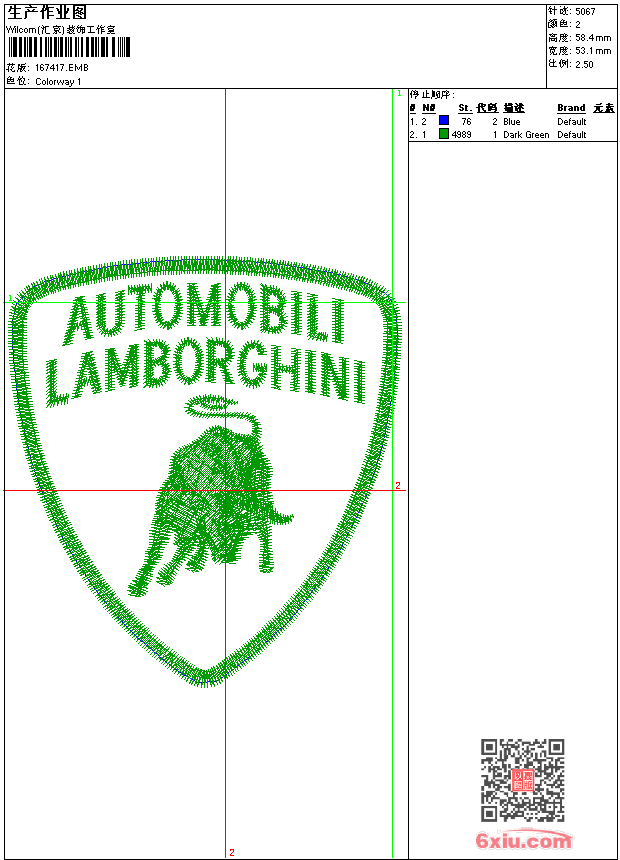Click 'Default' brand in the Blue row

click(x=572, y=122)
